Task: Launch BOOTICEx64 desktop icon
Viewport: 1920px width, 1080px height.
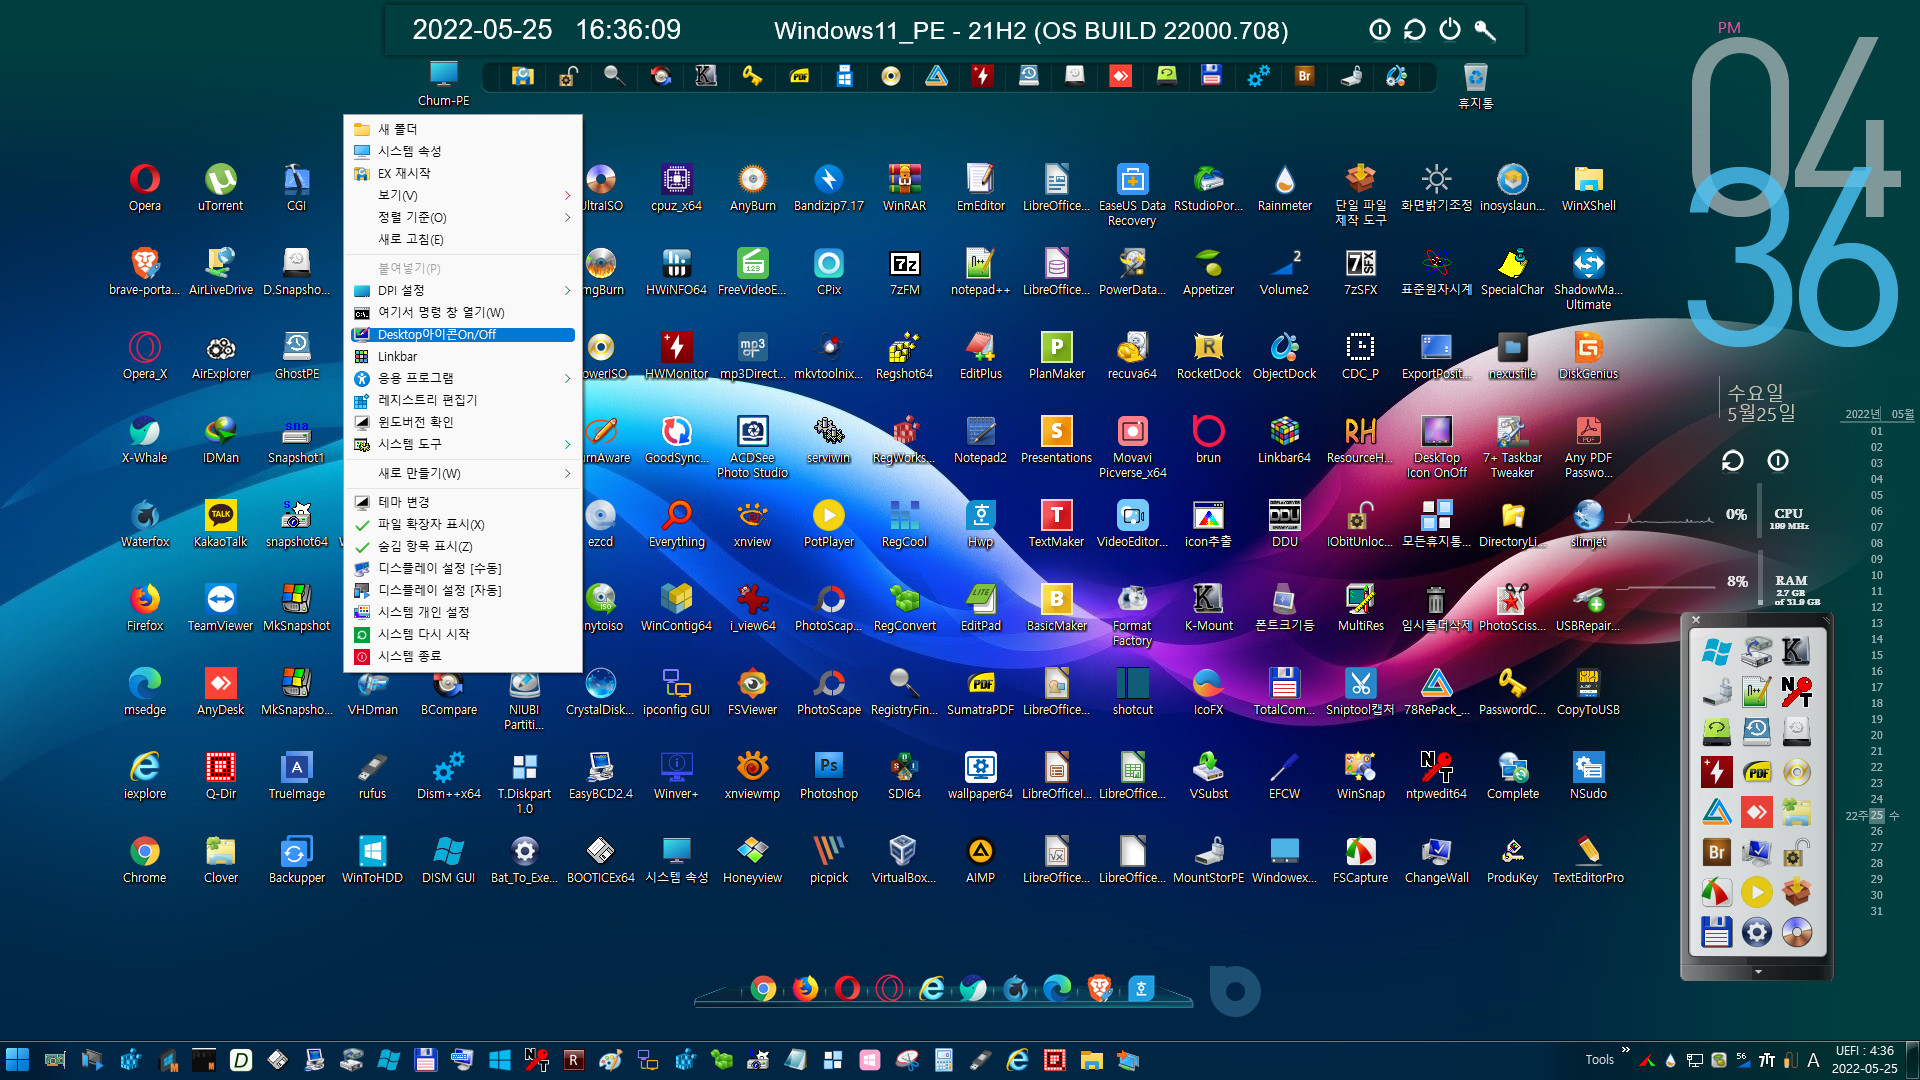Action: [x=601, y=859]
